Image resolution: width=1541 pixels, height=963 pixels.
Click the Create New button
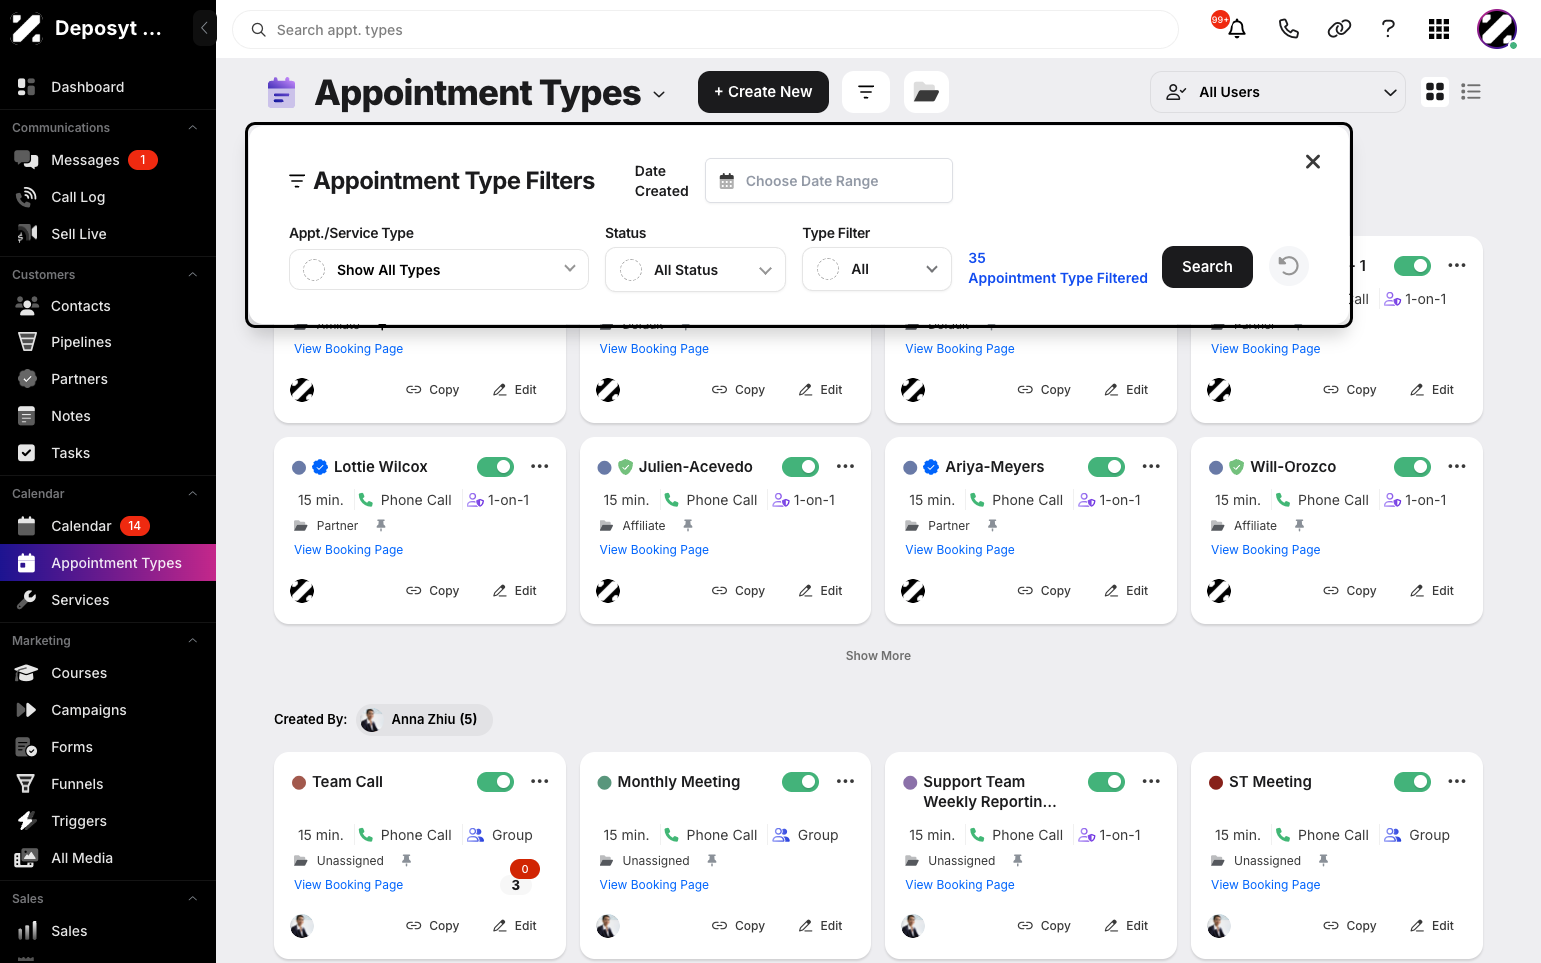(x=763, y=92)
